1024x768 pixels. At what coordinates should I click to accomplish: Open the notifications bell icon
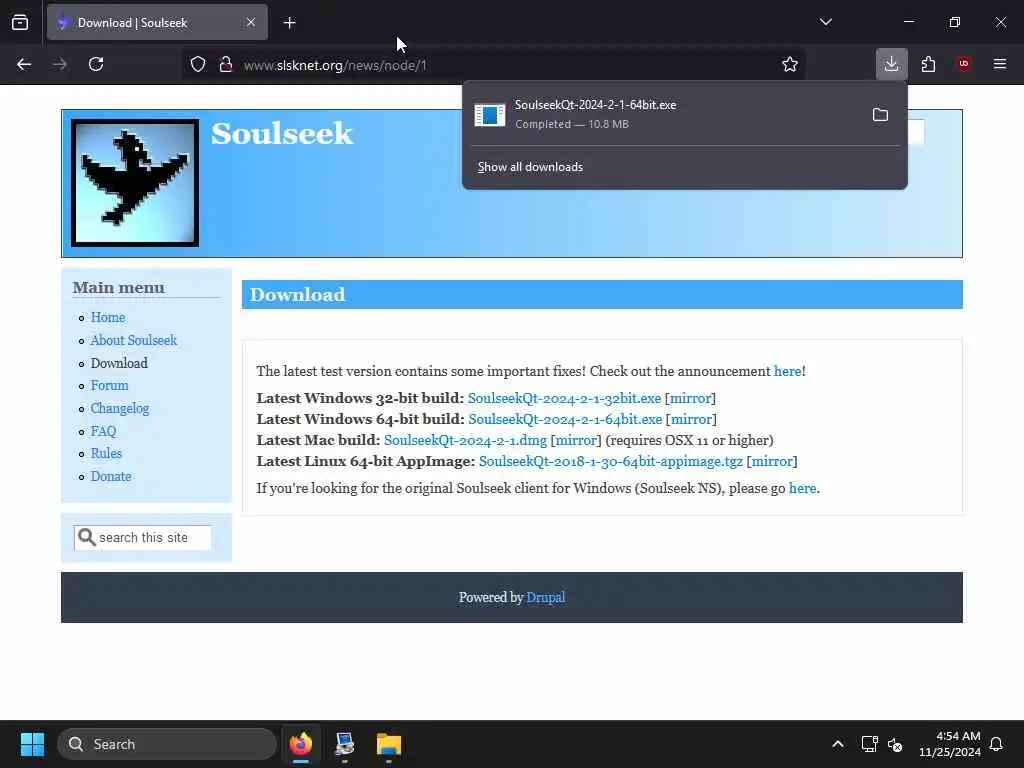pos(997,744)
